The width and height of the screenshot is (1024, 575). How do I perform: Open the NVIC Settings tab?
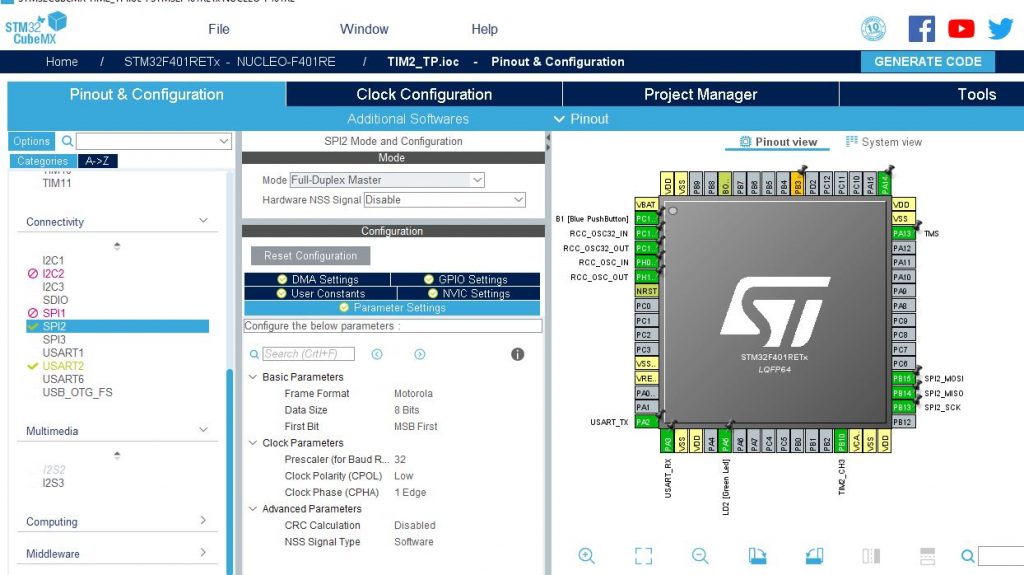click(469, 293)
